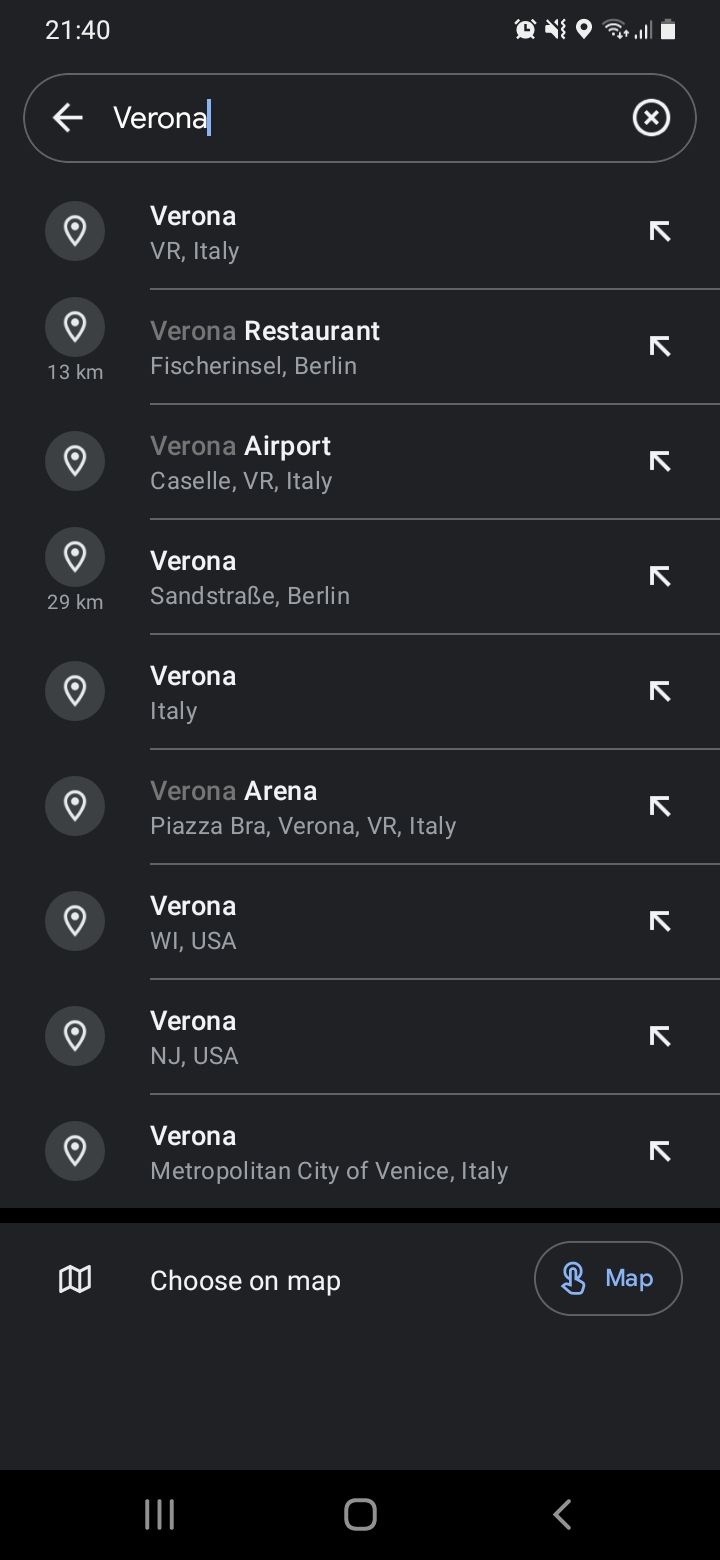Screen dimensions: 720x1560
Task: Insert Verona VR Italy into search box arrow
Action: pos(659,232)
